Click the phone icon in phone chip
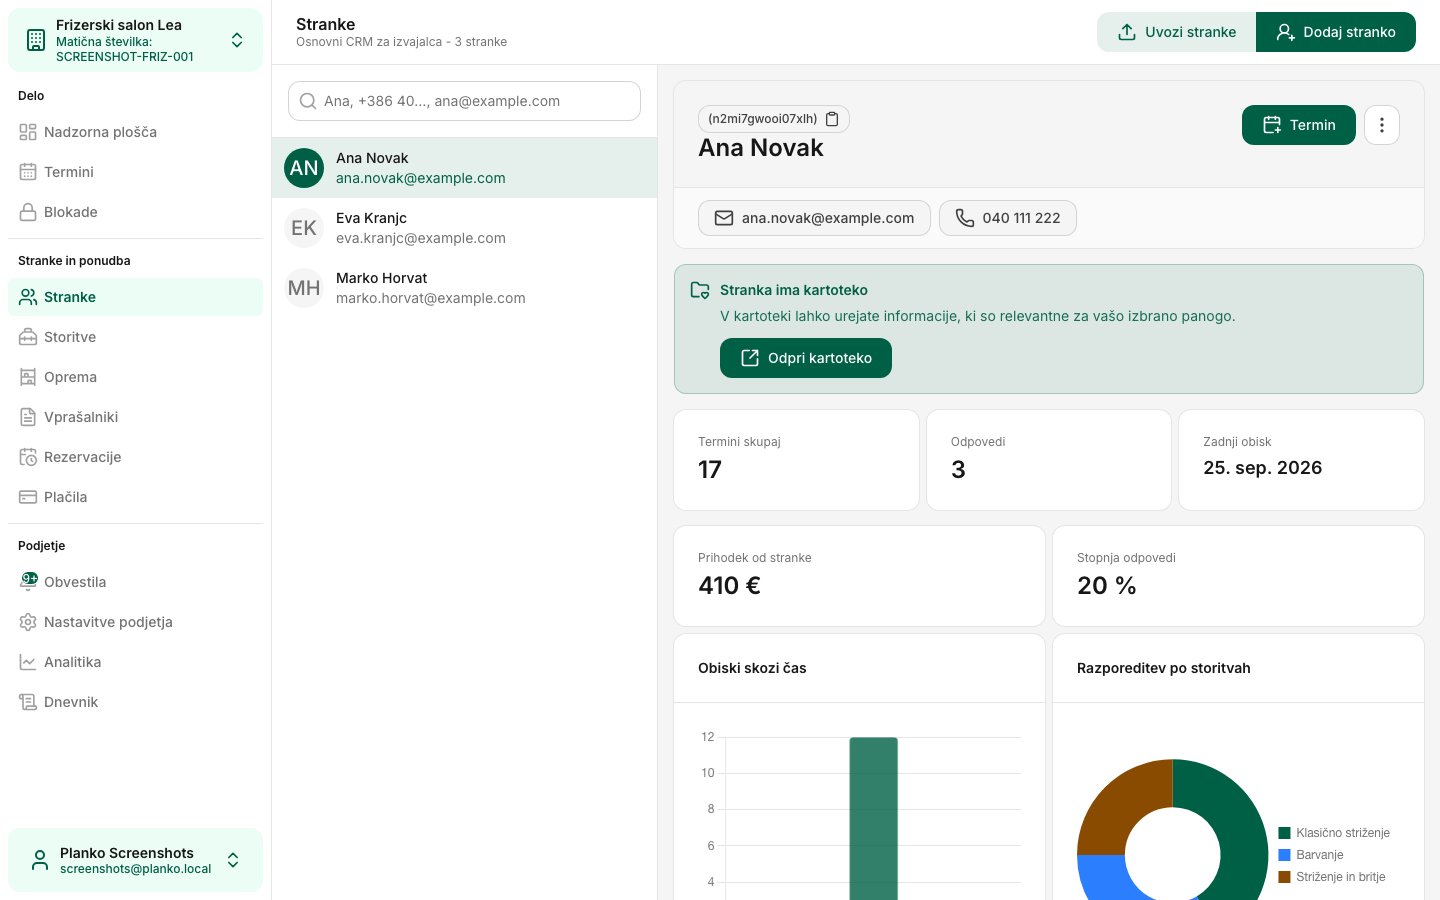Screen dimensions: 1440x900 (965, 218)
